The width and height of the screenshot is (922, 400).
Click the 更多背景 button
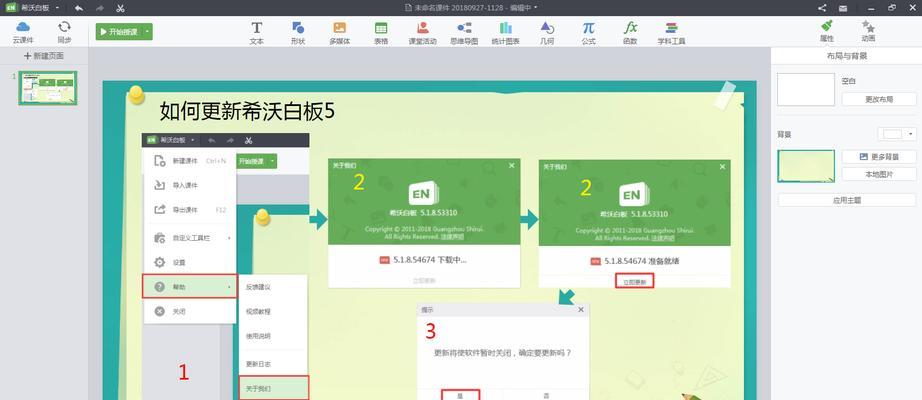878,157
